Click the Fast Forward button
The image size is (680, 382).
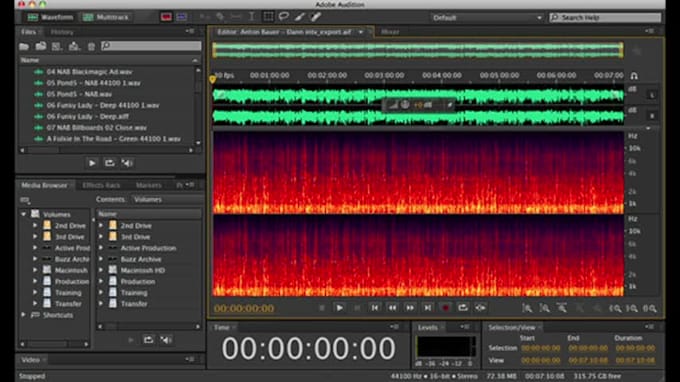[410, 308]
